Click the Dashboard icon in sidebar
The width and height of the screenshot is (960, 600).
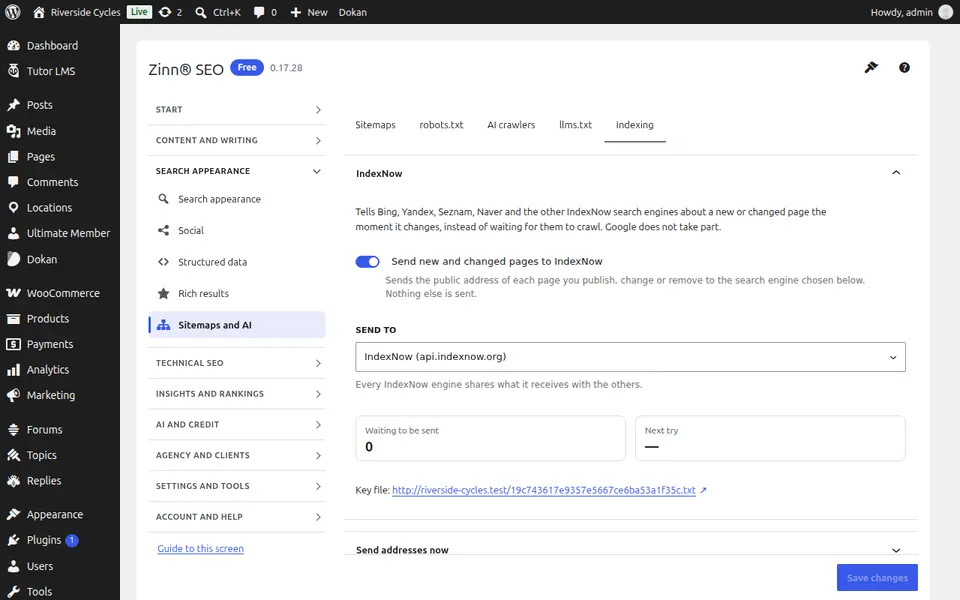tap(13, 45)
